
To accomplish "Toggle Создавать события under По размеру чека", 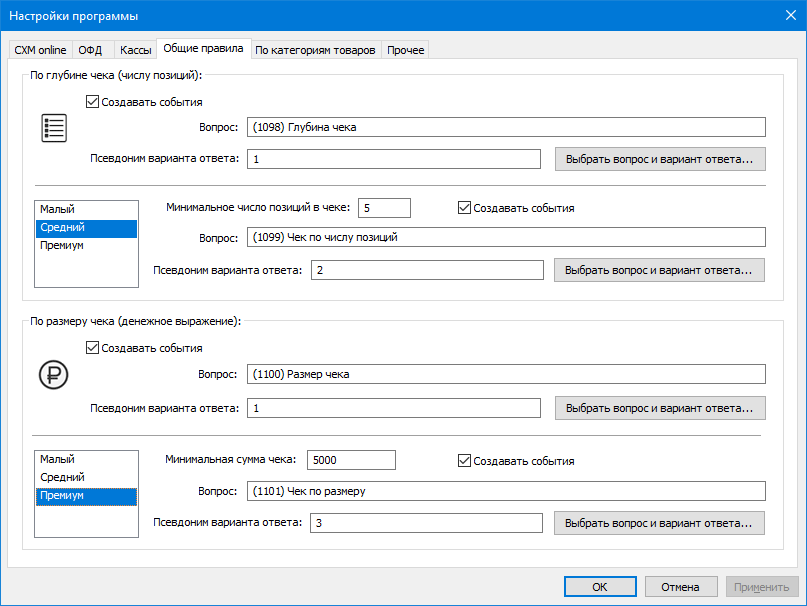I will (x=94, y=348).
